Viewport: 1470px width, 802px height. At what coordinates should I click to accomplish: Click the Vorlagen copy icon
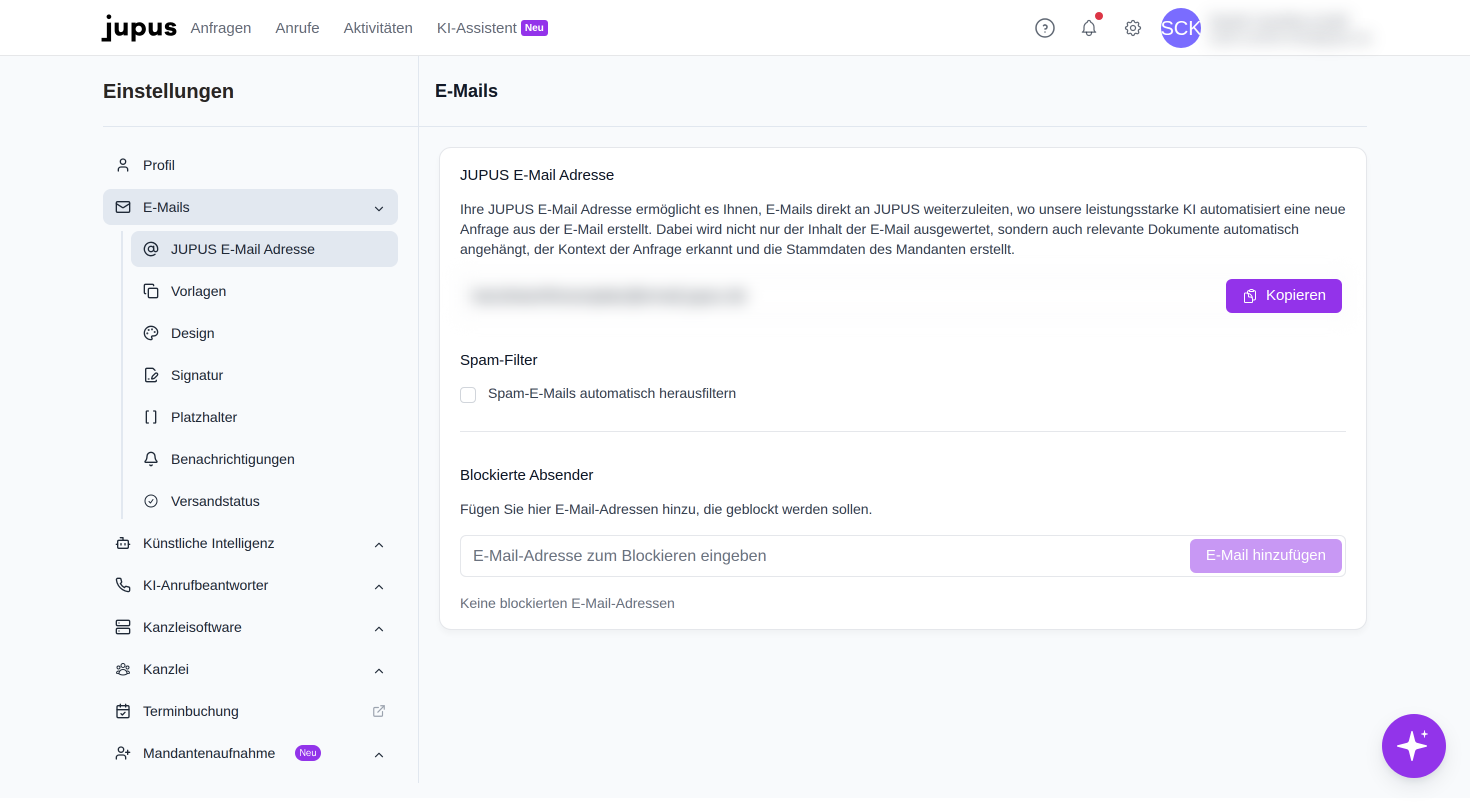[151, 291]
